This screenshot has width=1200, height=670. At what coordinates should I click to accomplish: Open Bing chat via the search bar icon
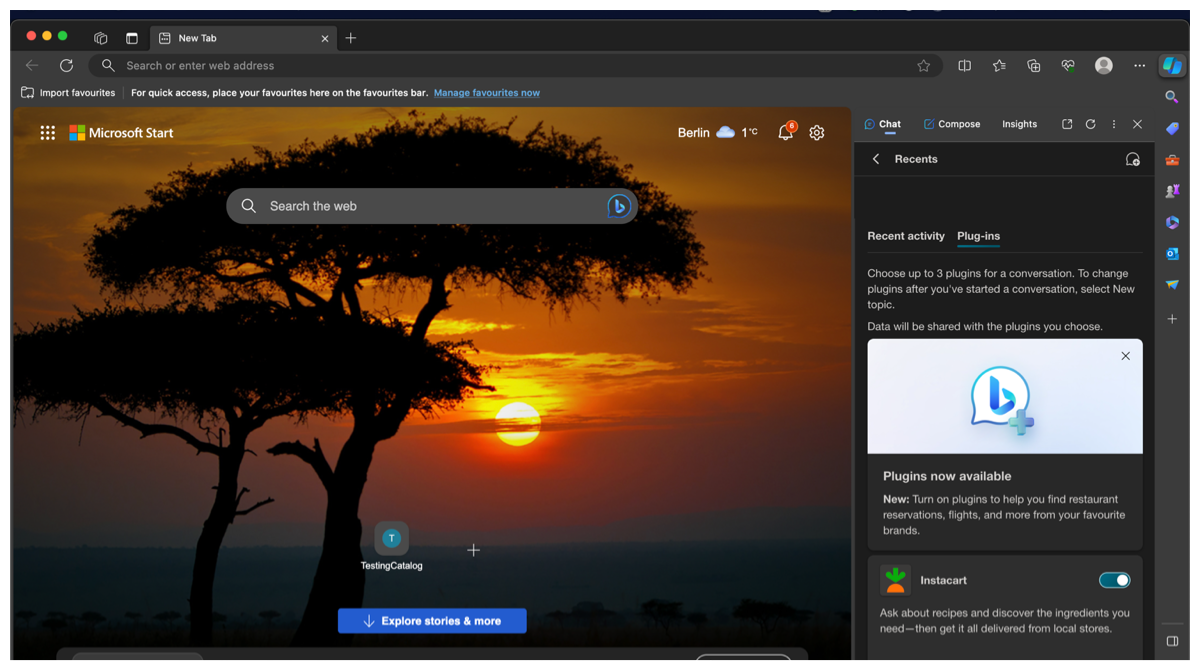point(618,206)
